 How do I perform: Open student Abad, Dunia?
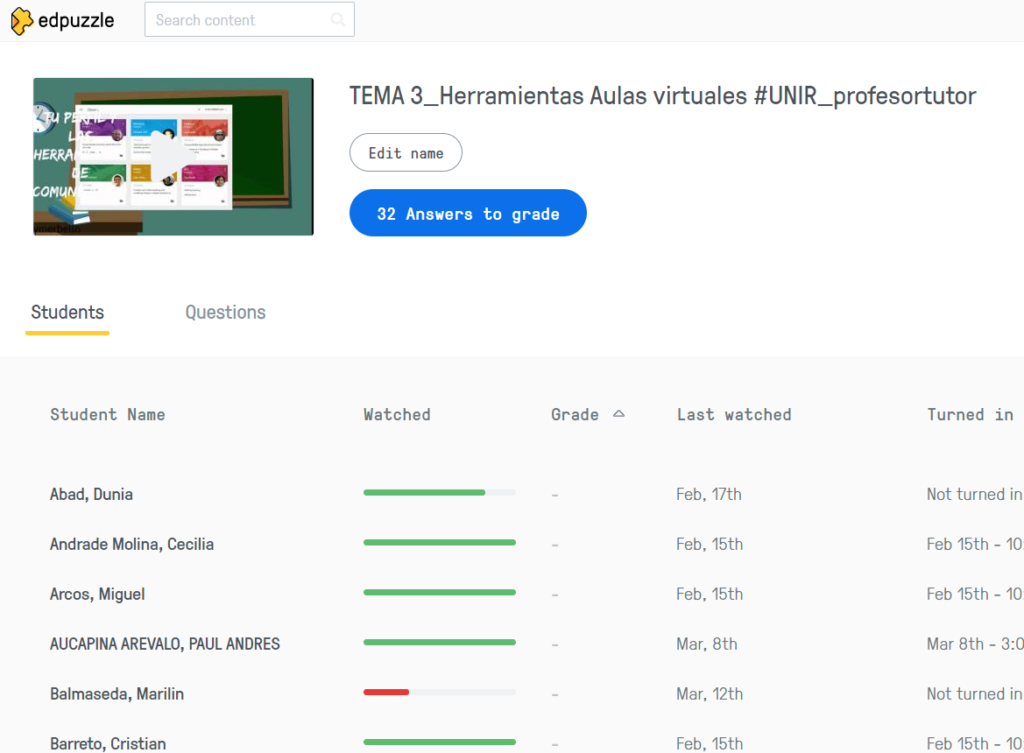pos(91,494)
